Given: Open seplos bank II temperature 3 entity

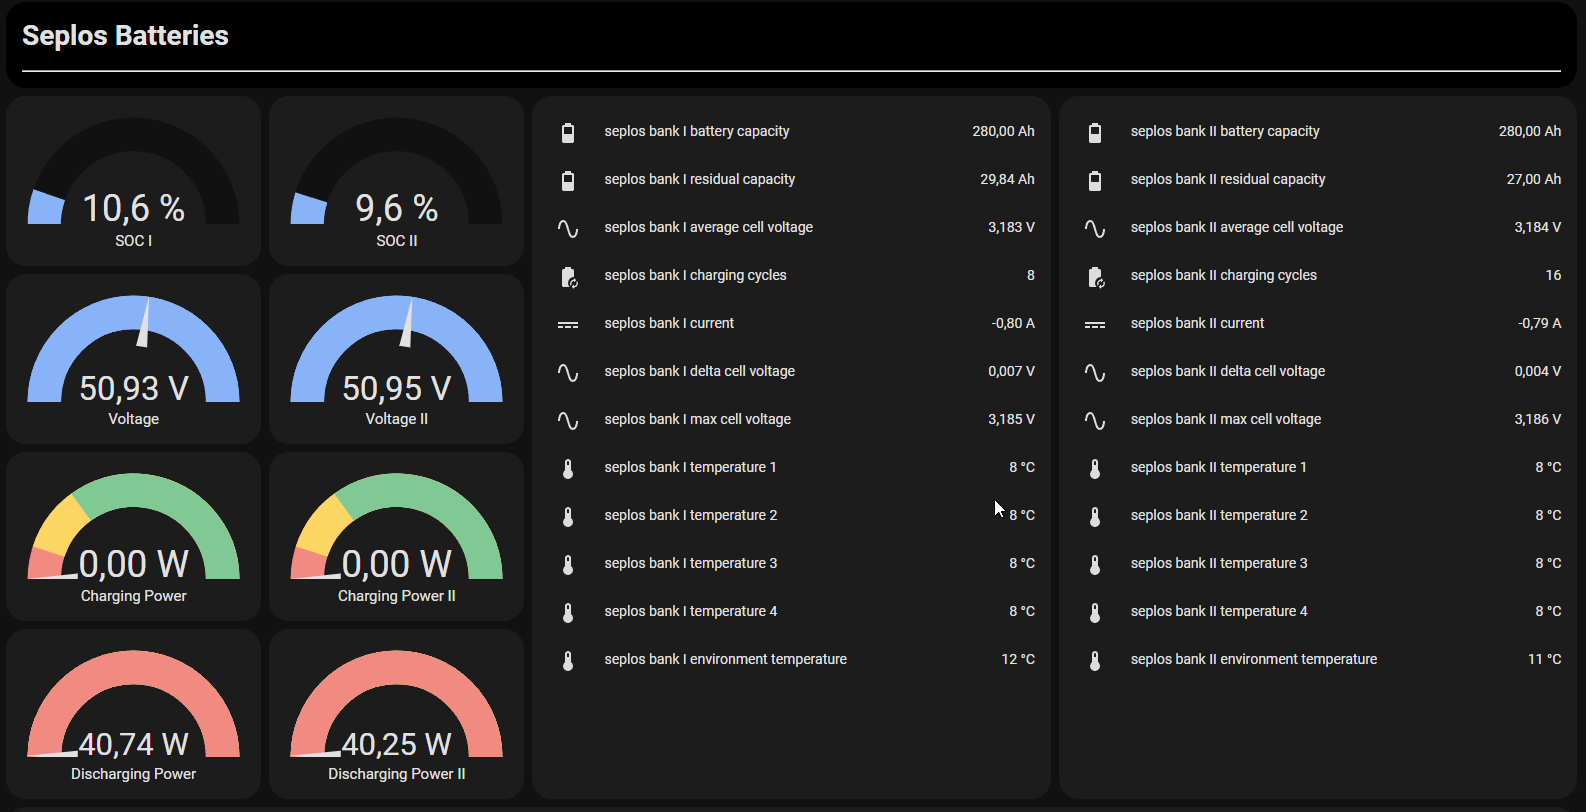Looking at the screenshot, I should 1318,563.
